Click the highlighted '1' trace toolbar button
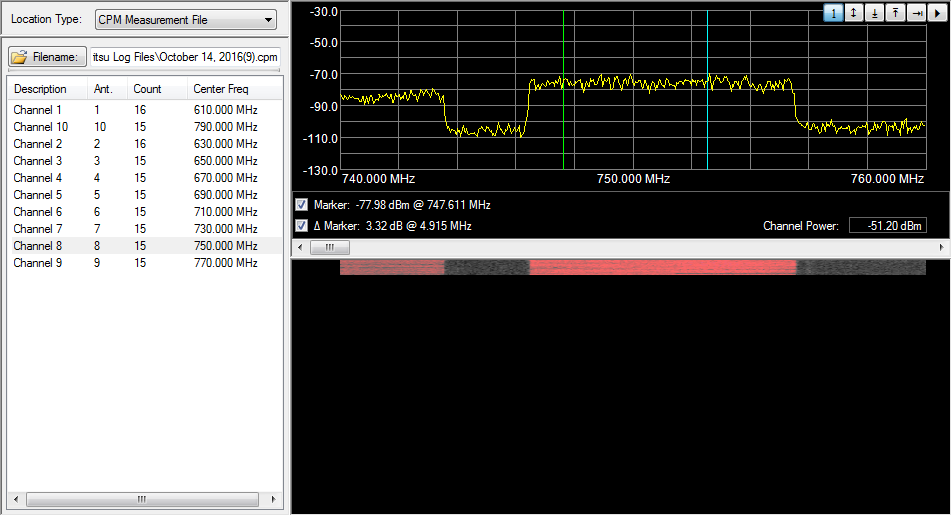Viewport: 952px width, 516px height. (833, 13)
